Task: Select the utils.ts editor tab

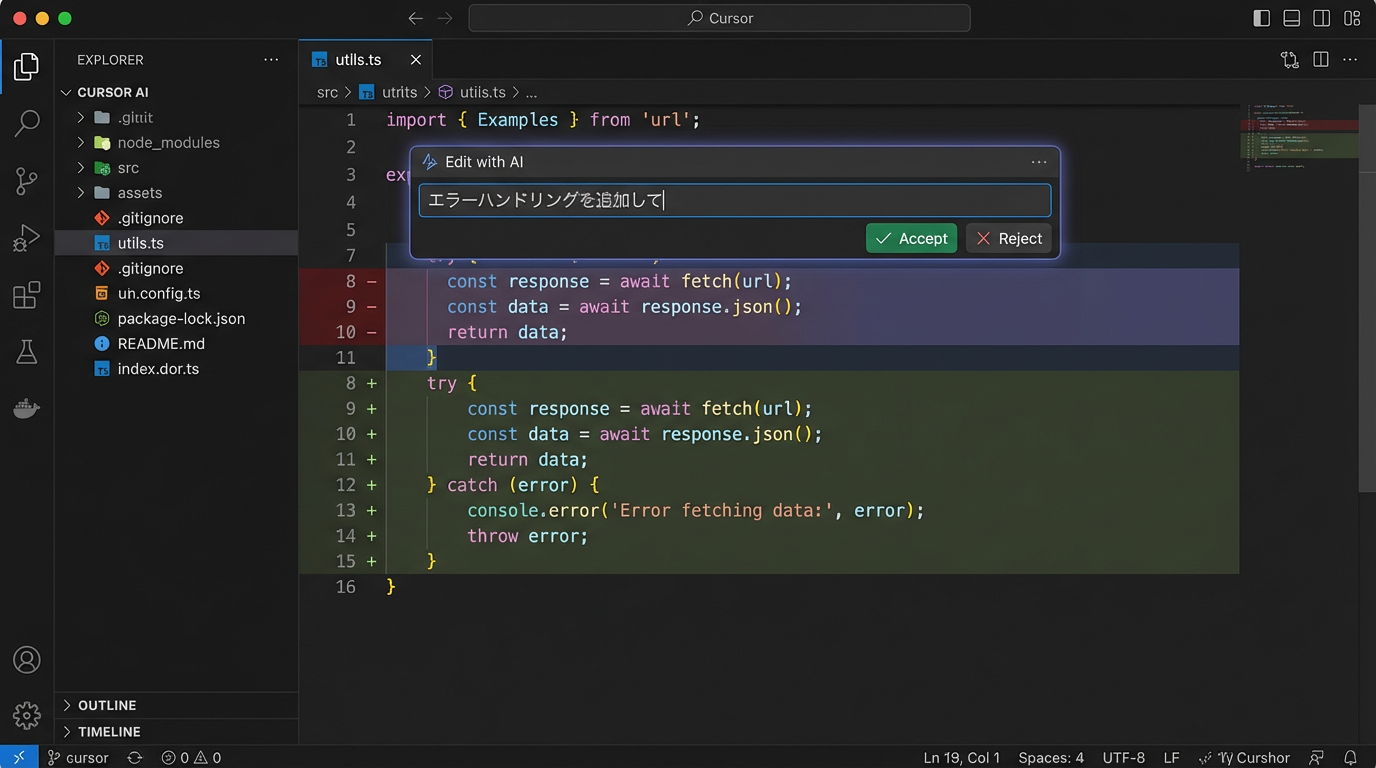Action: tap(358, 60)
